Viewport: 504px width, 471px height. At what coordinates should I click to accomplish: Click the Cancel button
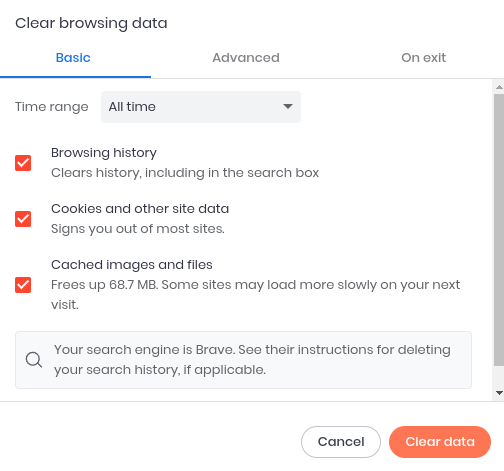pos(341,442)
